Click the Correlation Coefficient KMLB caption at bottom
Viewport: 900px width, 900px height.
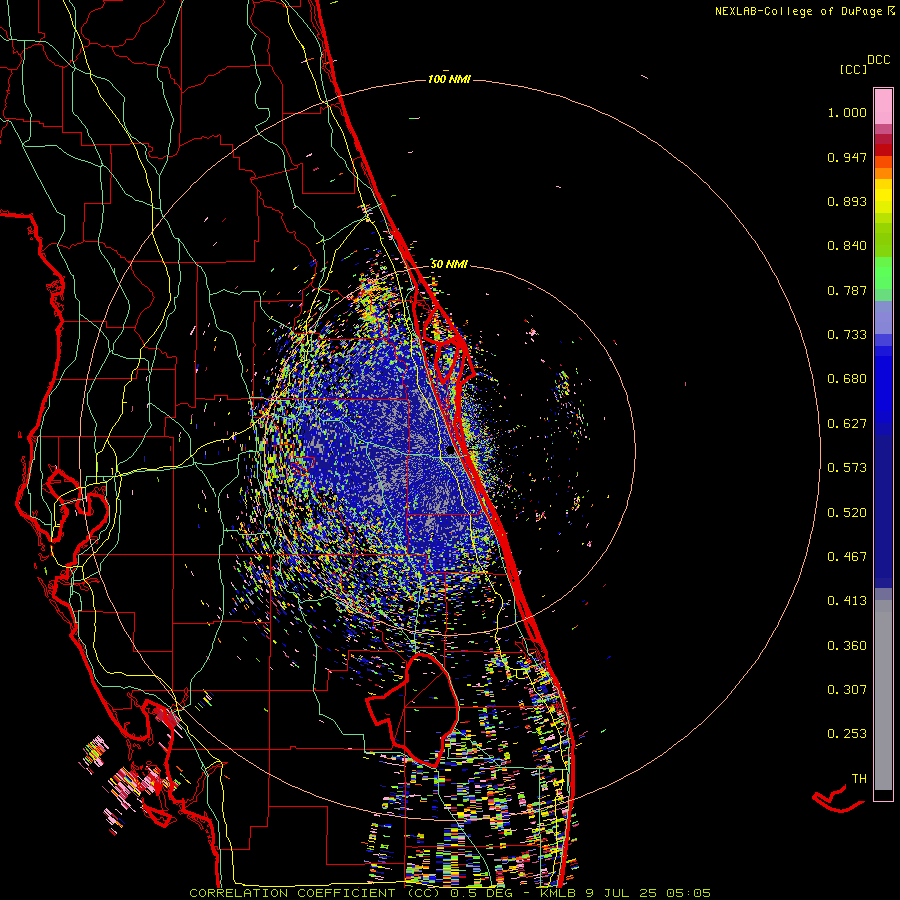pyautogui.click(x=450, y=893)
